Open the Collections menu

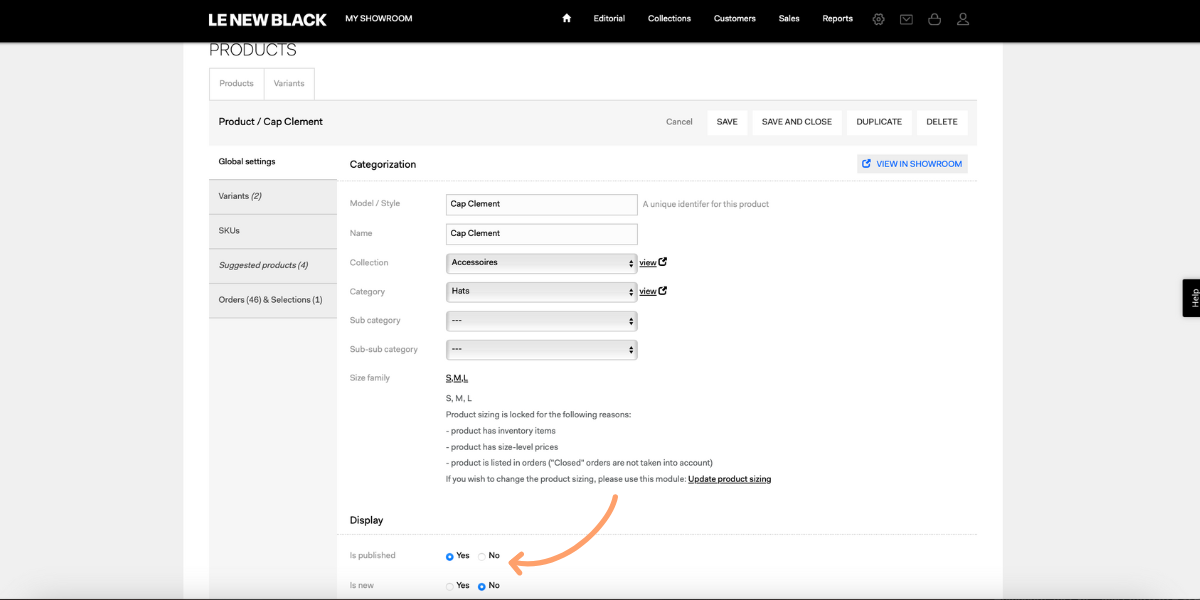669,19
